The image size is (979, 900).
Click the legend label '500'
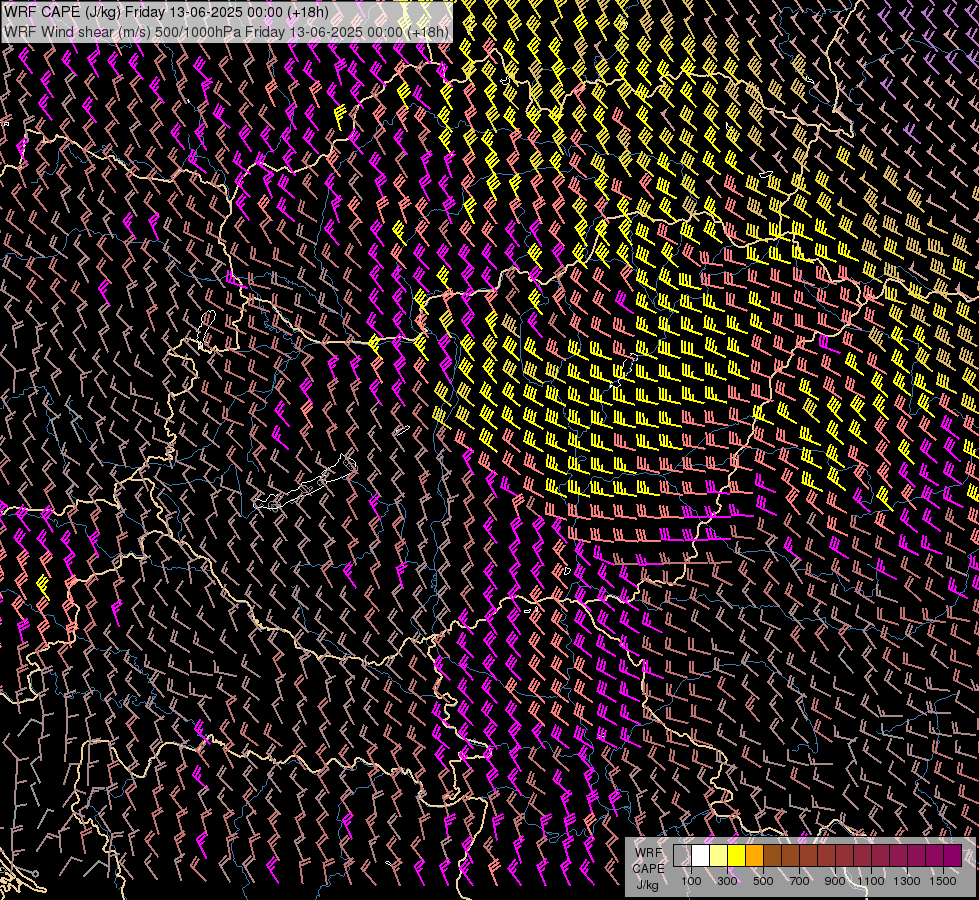click(x=763, y=881)
